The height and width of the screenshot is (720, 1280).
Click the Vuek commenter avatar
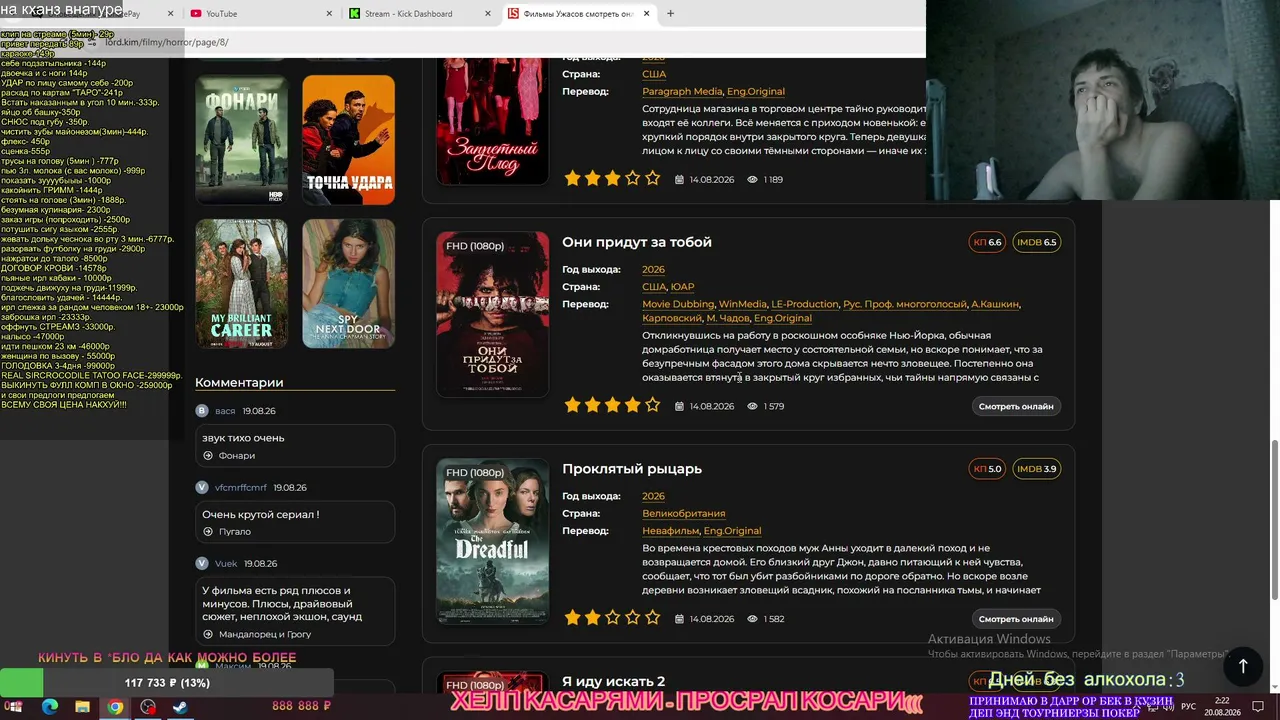[202, 564]
